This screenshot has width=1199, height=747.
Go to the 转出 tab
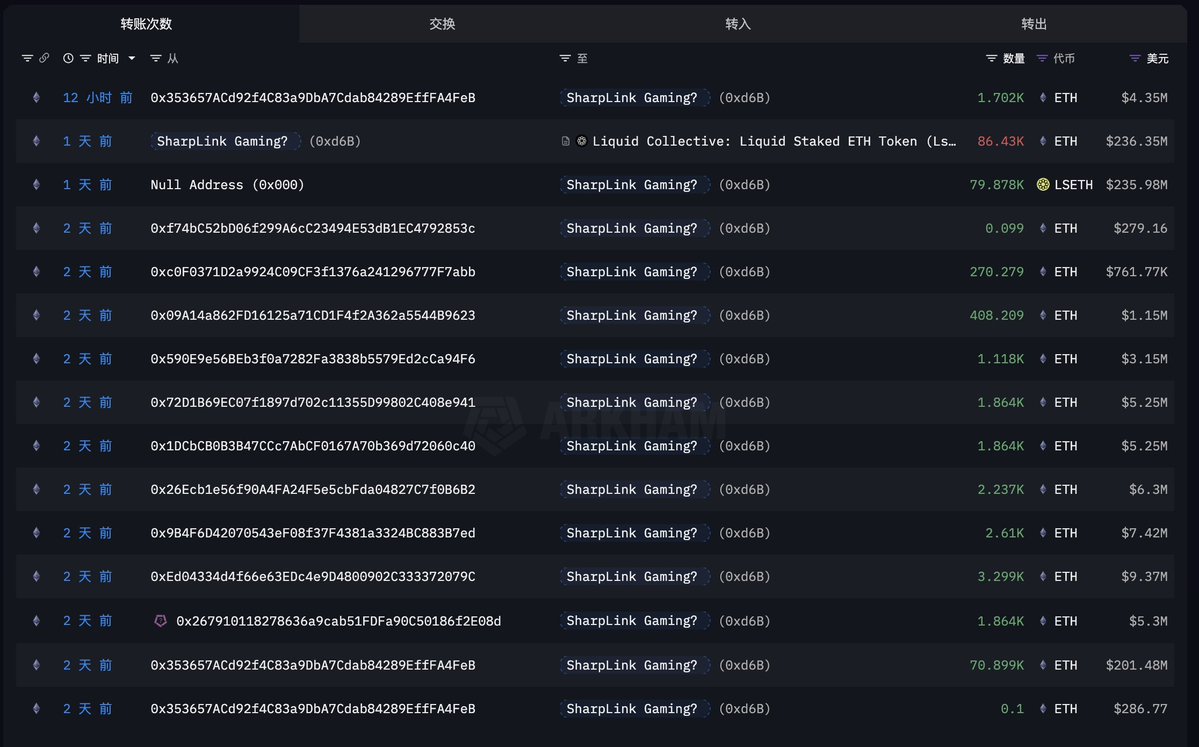tap(1034, 24)
